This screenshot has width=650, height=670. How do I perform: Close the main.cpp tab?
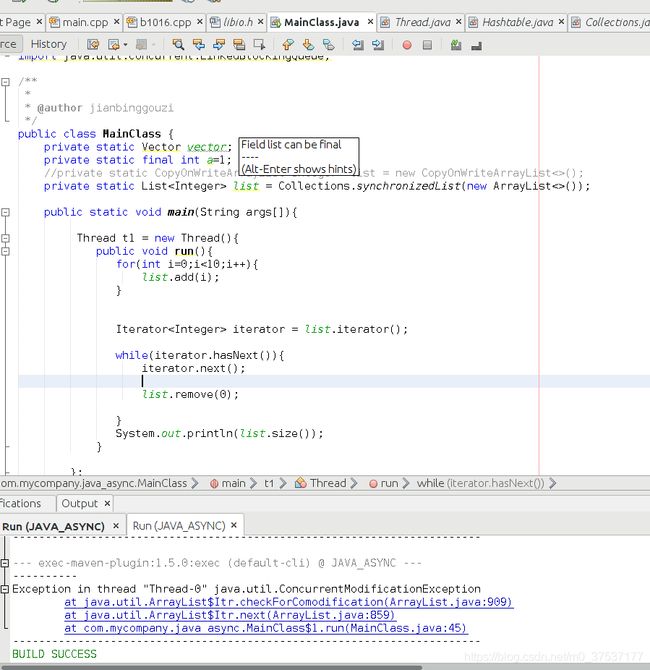click(116, 21)
